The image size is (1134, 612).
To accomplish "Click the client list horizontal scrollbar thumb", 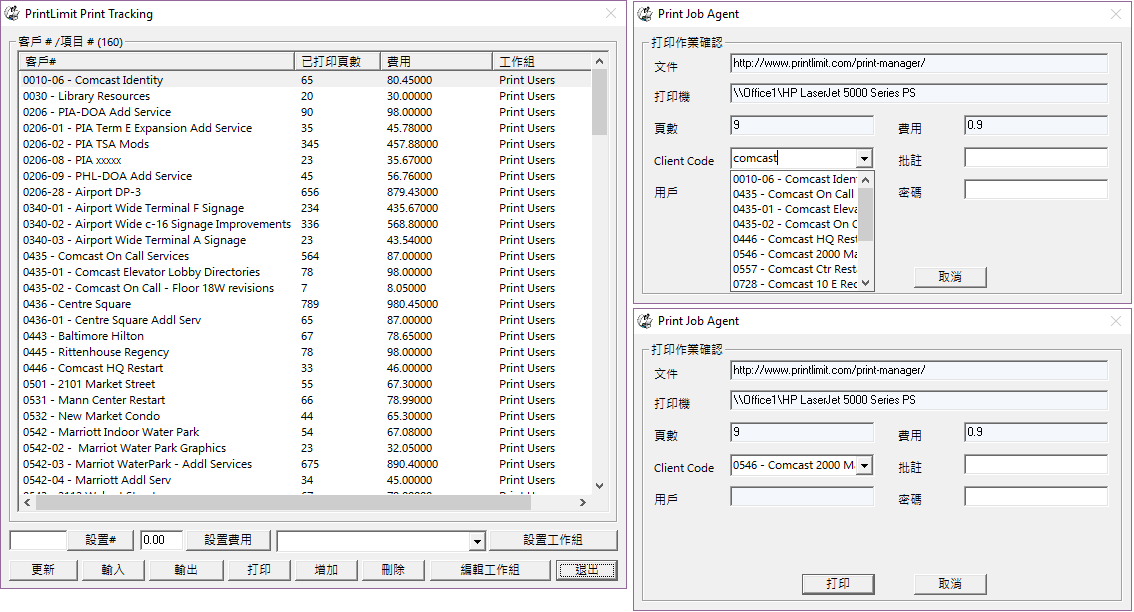I will point(284,502).
